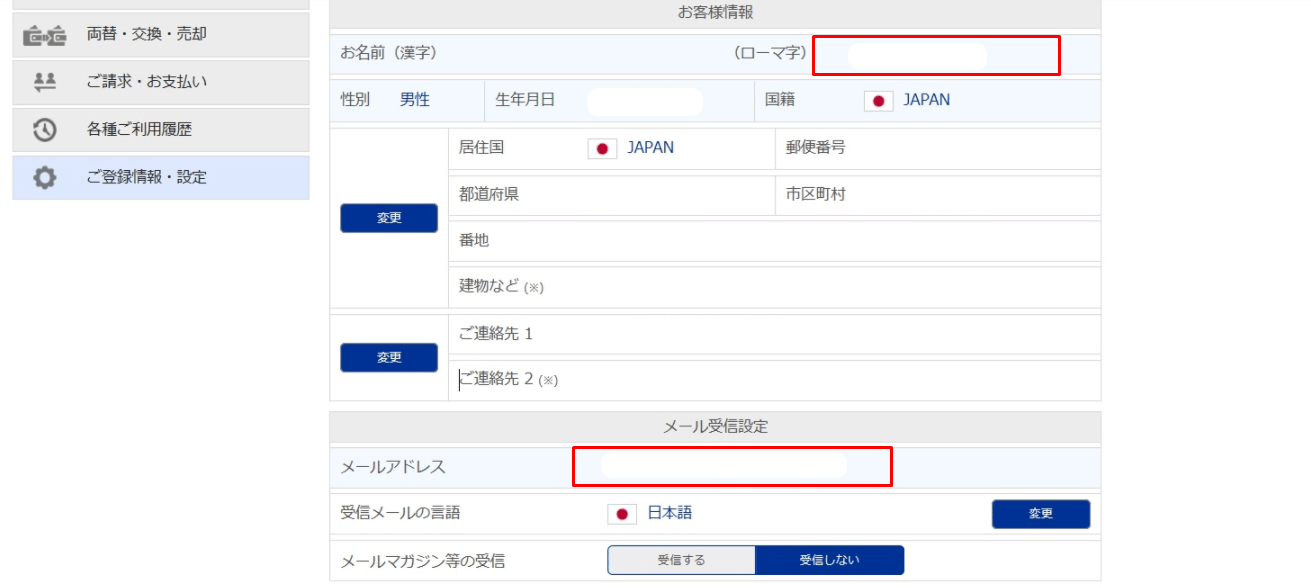Screen dimensions: 1311x588
Task: Click the gear icon for ご登録情報・設定
Action: click(x=44, y=178)
